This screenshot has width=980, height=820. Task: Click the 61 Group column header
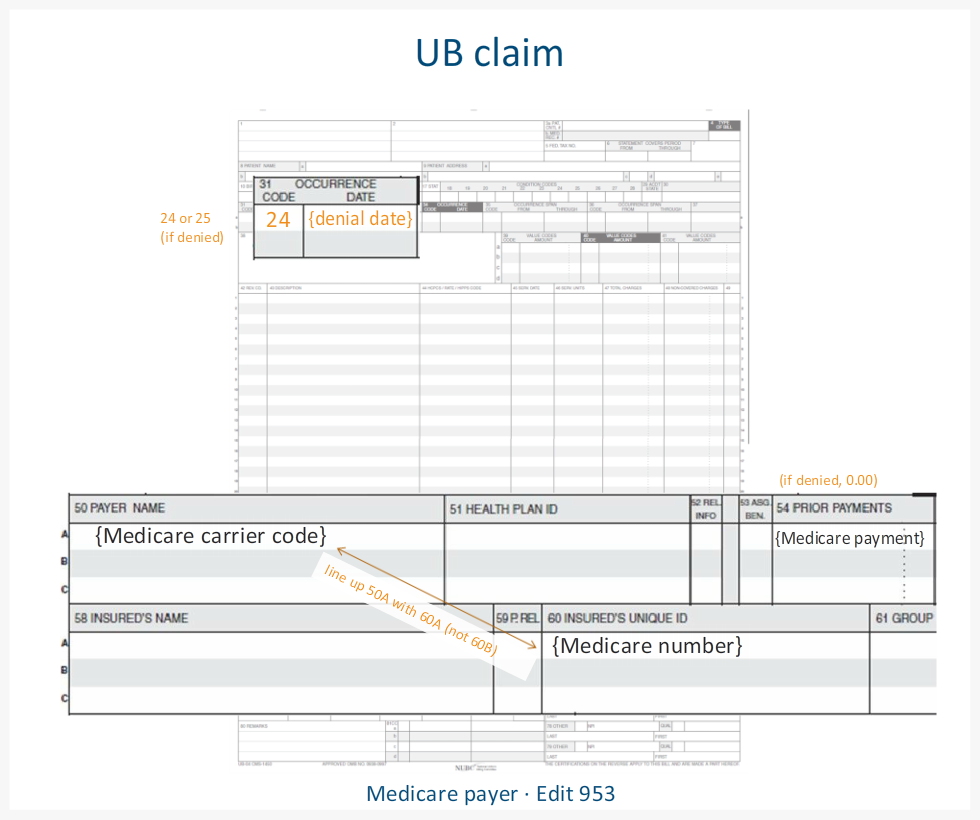pos(903,618)
